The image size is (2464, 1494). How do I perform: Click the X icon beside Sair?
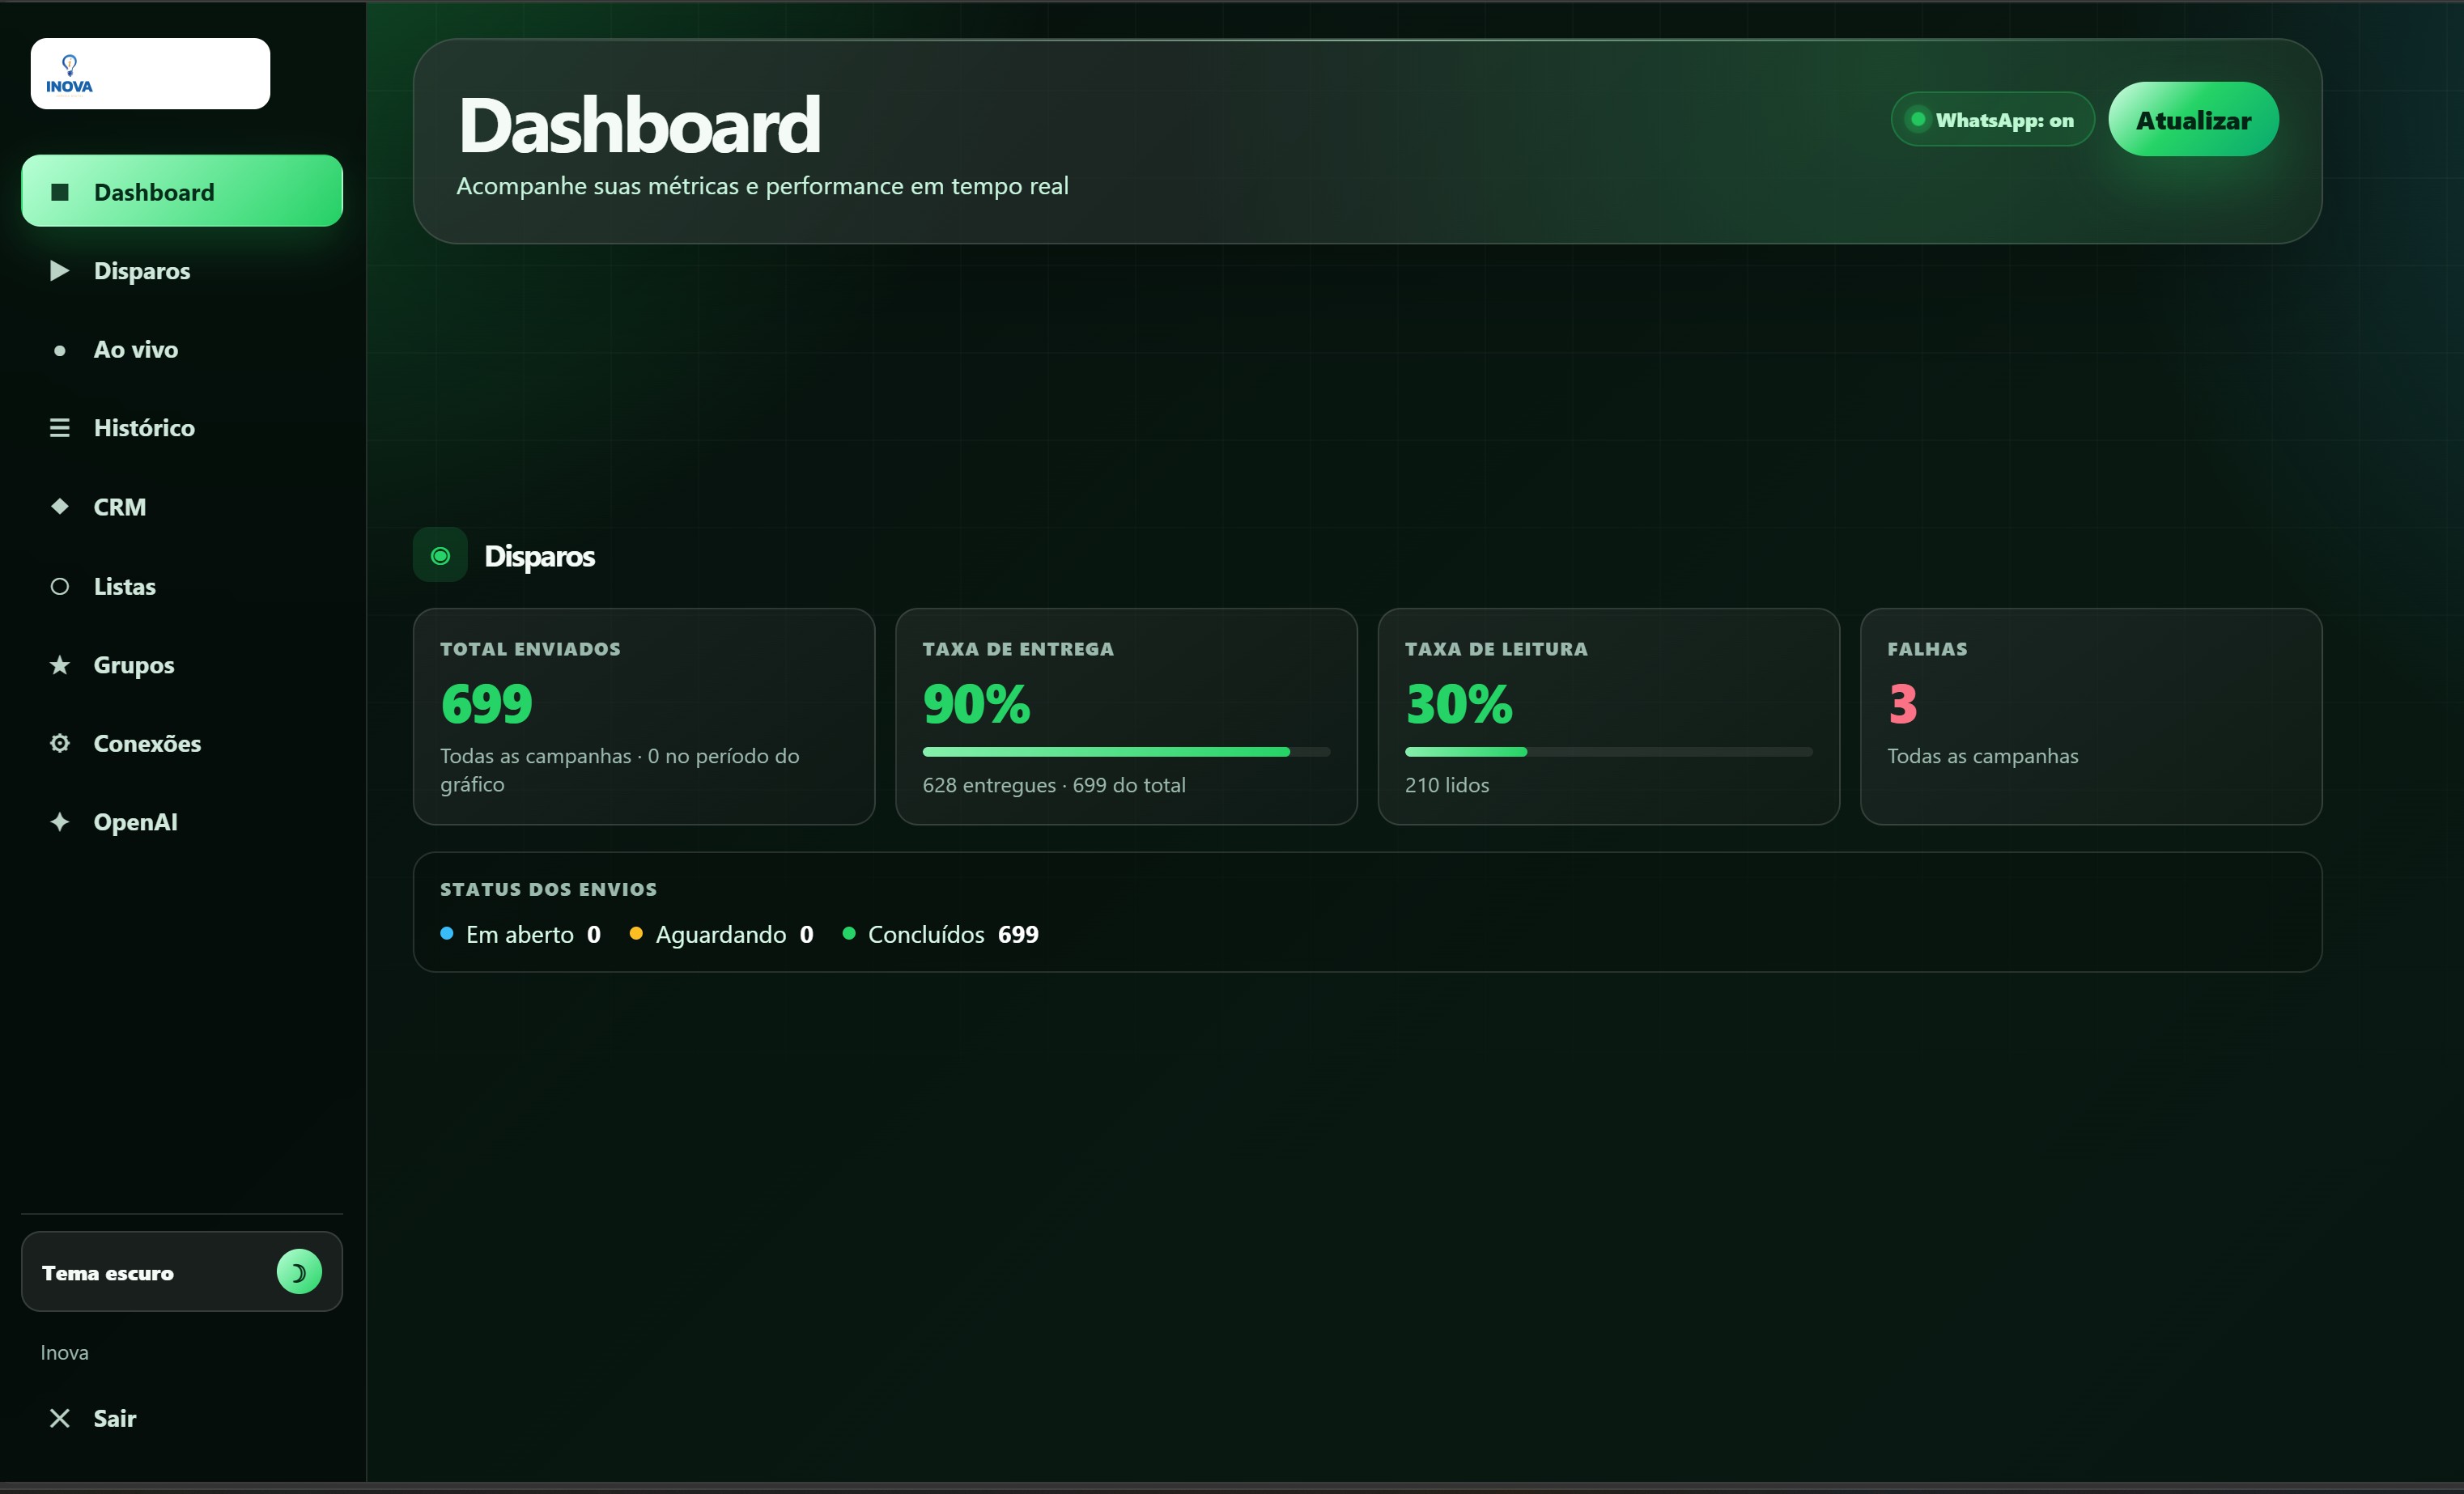(x=60, y=1418)
